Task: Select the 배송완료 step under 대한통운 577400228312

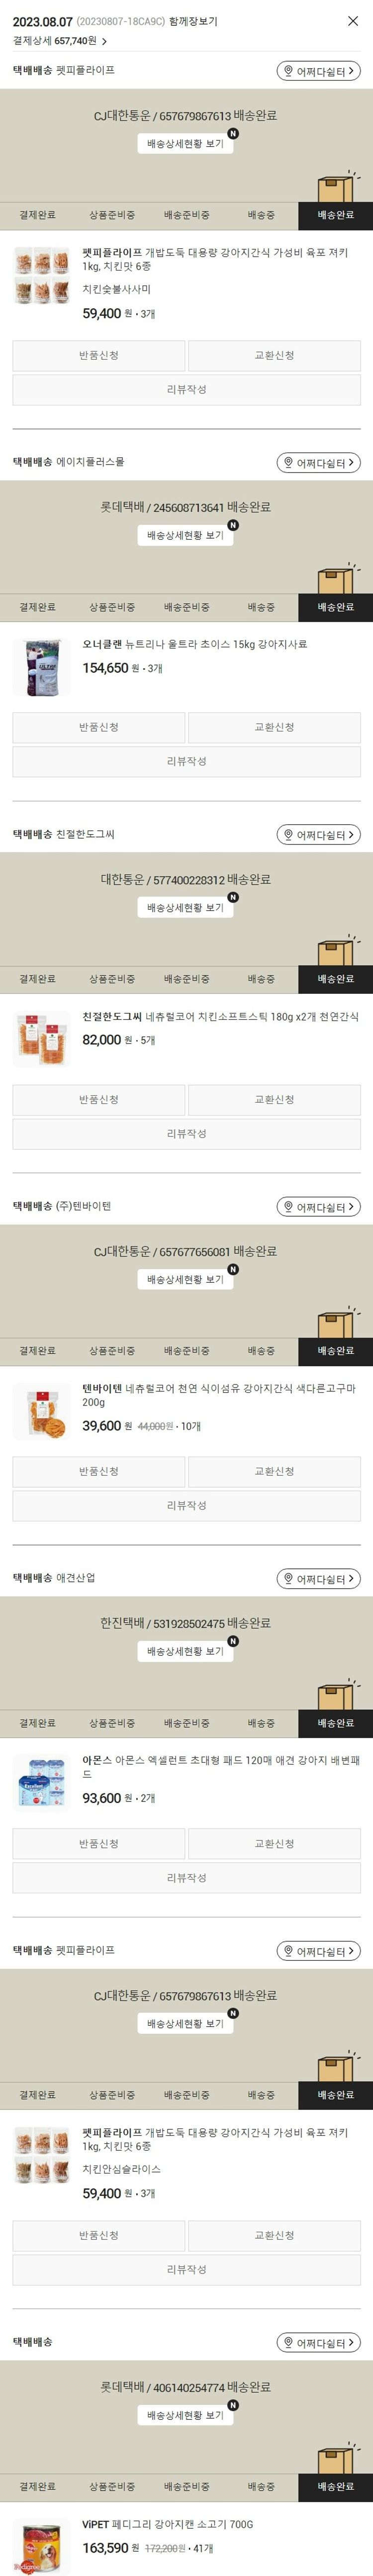Action: (335, 979)
